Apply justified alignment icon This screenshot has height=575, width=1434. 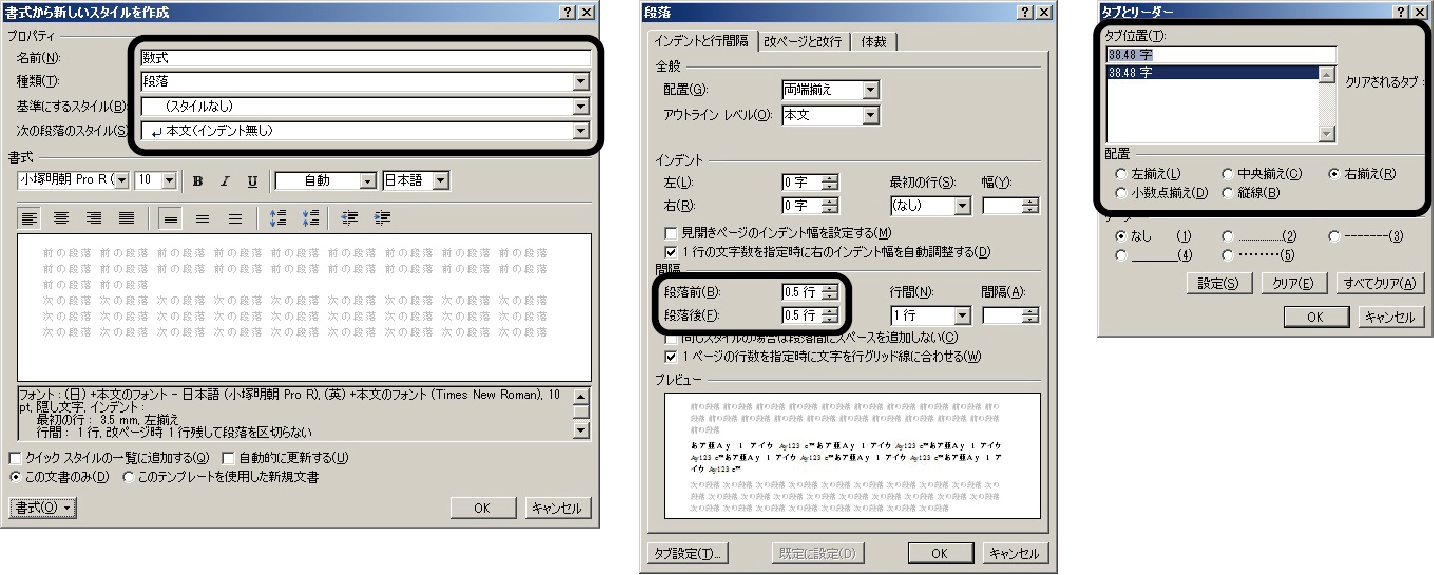[x=126, y=217]
